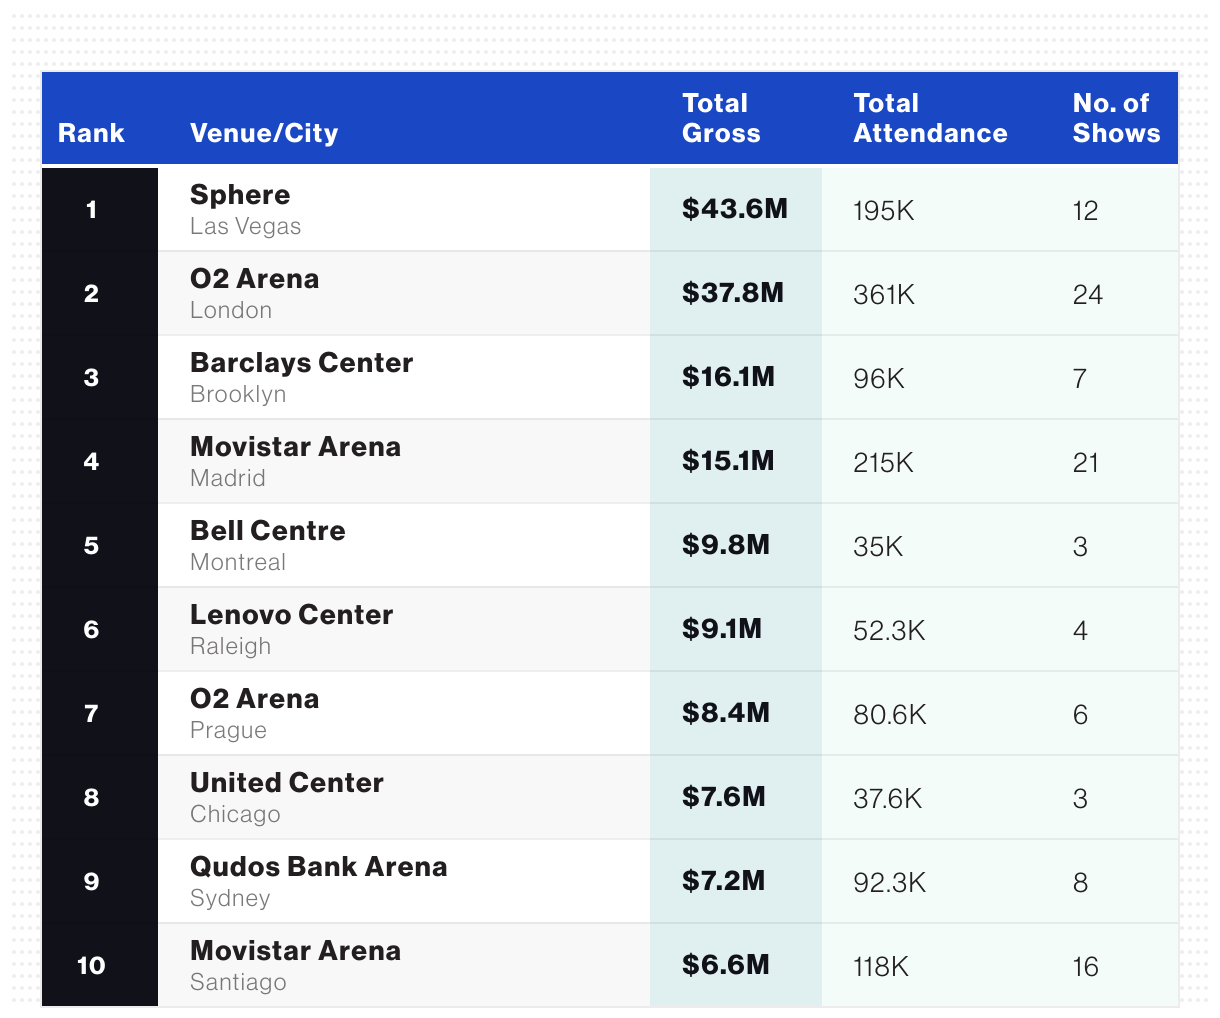1220x1018 pixels.
Task: Select the Santiago city label
Action: [238, 982]
